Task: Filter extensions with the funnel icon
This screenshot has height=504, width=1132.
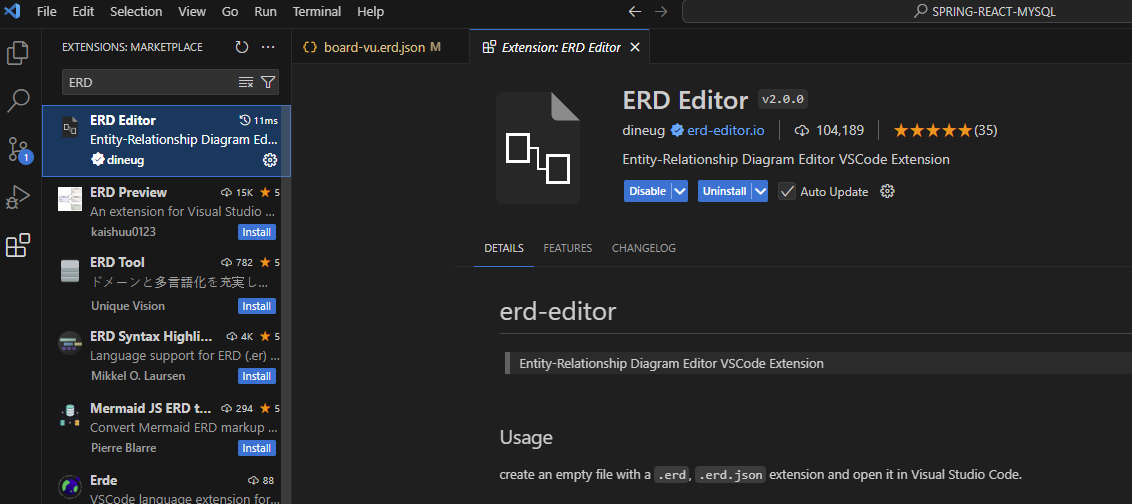Action: click(x=268, y=82)
